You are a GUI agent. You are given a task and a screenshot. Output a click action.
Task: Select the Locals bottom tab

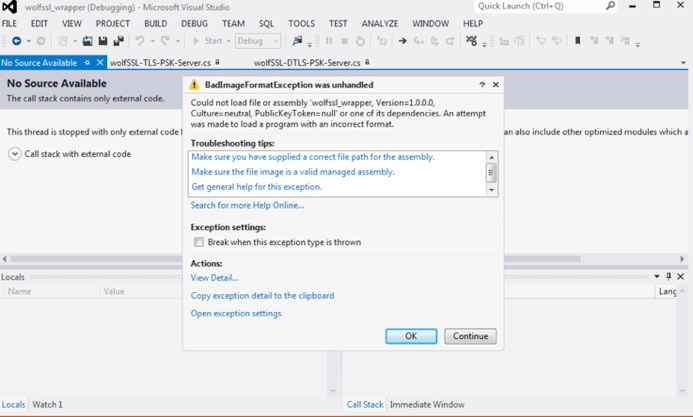13,404
